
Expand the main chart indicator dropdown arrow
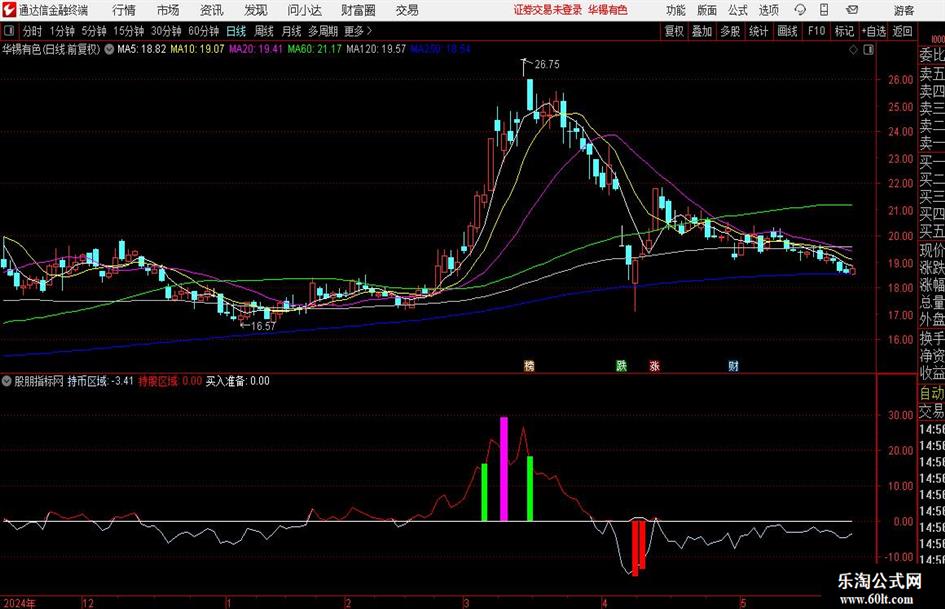pos(109,49)
